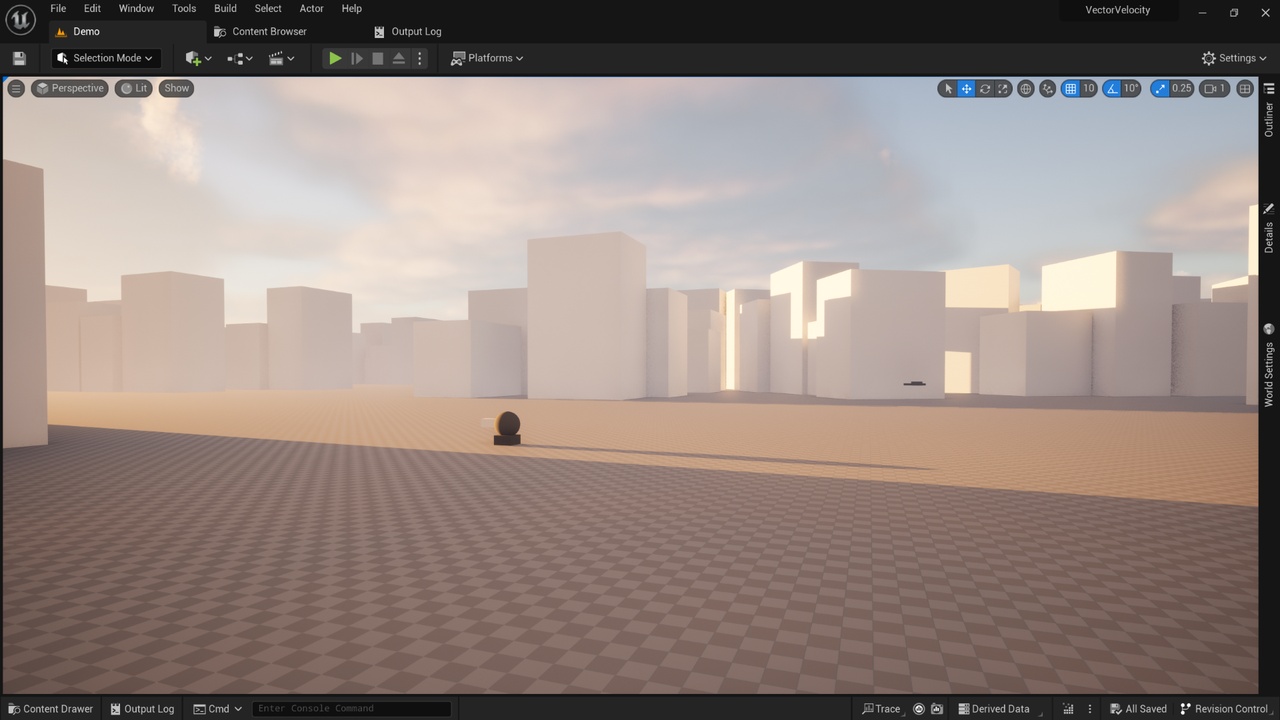Open the Edit menu
This screenshot has width=1280, height=720.
coord(92,8)
